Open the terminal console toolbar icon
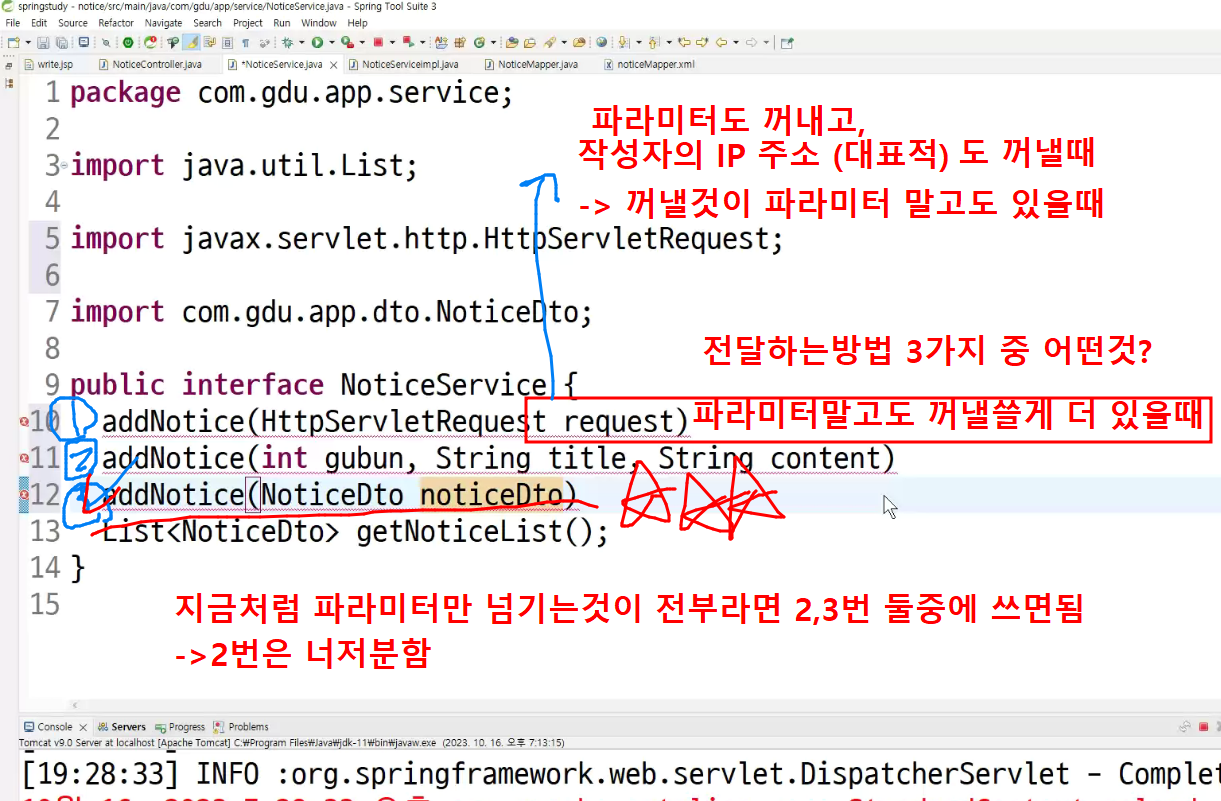1221x801 pixels. pos(84,43)
